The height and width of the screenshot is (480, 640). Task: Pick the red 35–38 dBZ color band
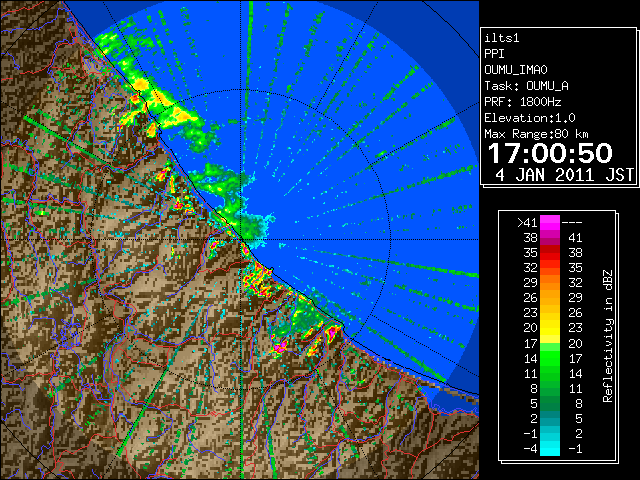pyautogui.click(x=550, y=253)
